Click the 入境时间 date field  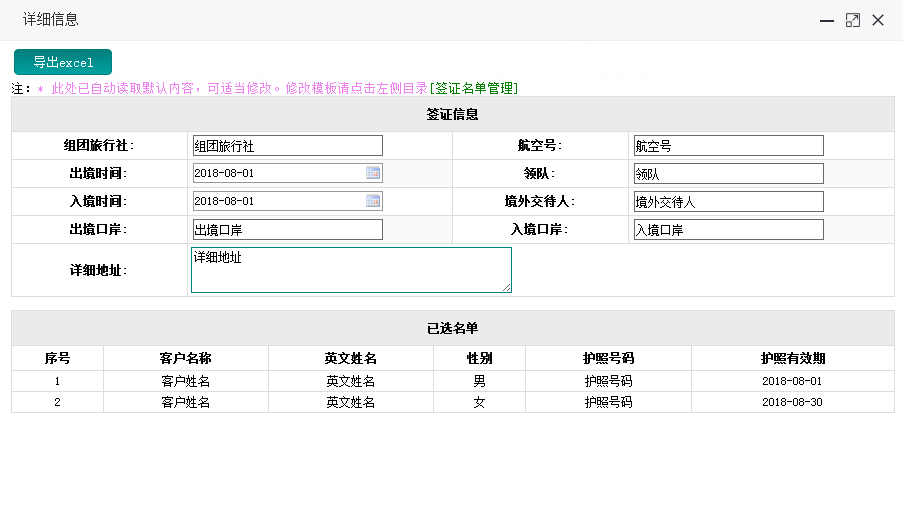[277, 201]
